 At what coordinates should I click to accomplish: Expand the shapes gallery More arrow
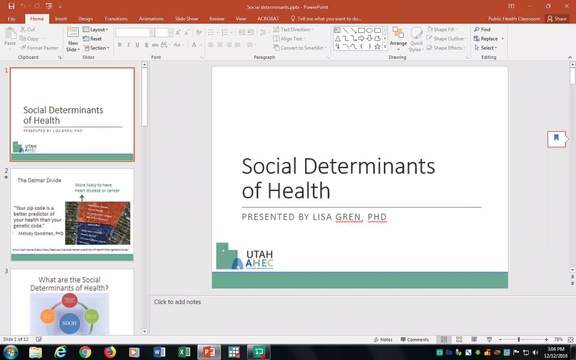pyautogui.click(x=385, y=47)
